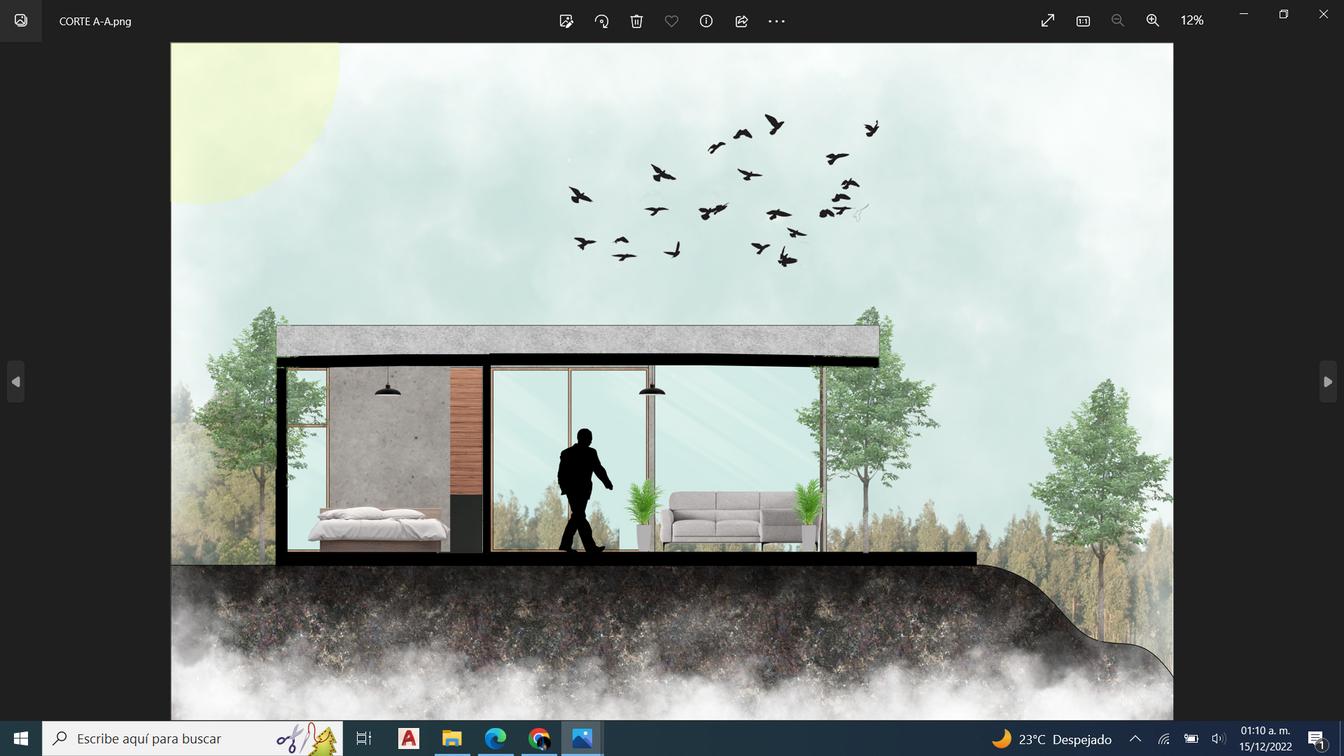Add image to favorites with heart icon
This screenshot has width=1344, height=756.
671,21
